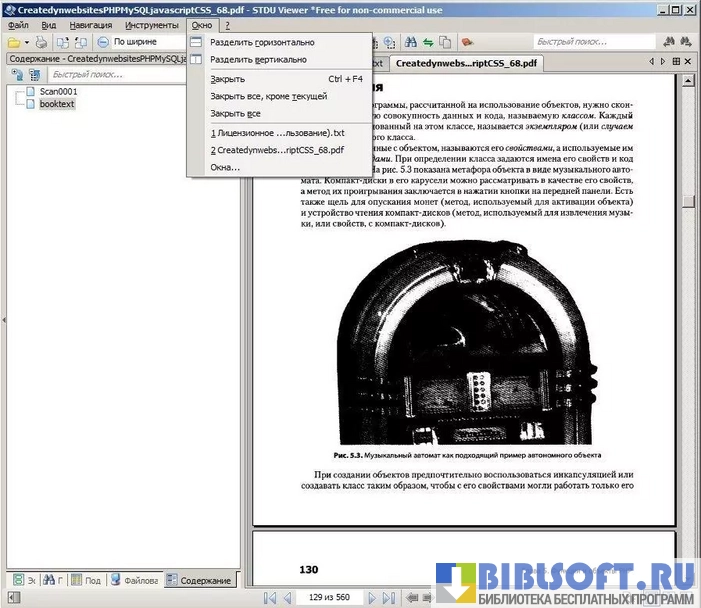This screenshot has width=701, height=608.
Task: Select Закрыть все, кроме текущей
Action: (268, 96)
